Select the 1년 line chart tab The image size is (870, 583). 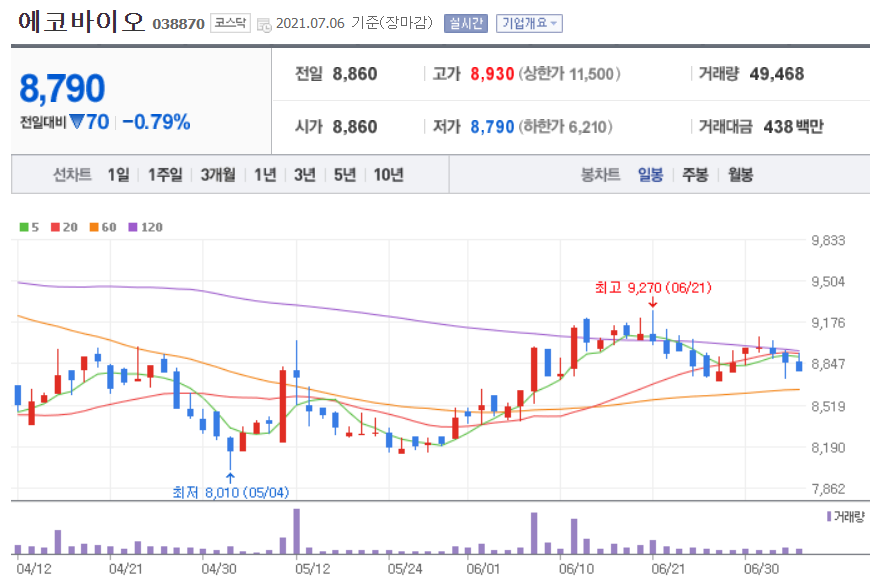(265, 175)
